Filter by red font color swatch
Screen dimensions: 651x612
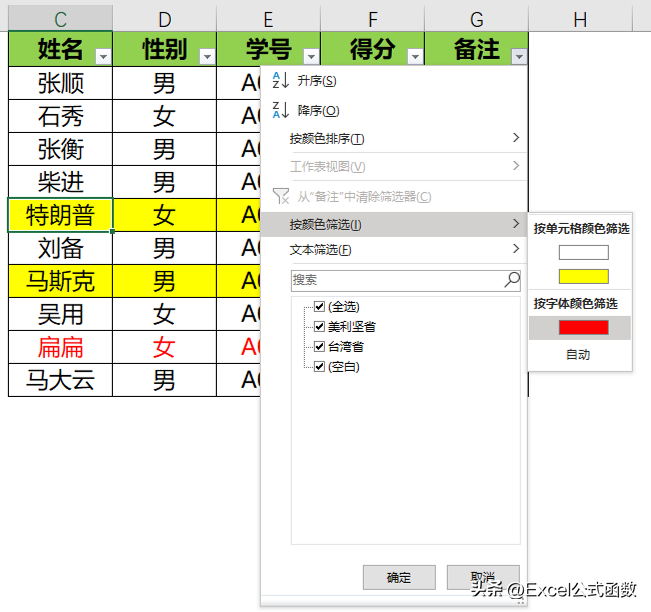pyautogui.click(x=584, y=328)
